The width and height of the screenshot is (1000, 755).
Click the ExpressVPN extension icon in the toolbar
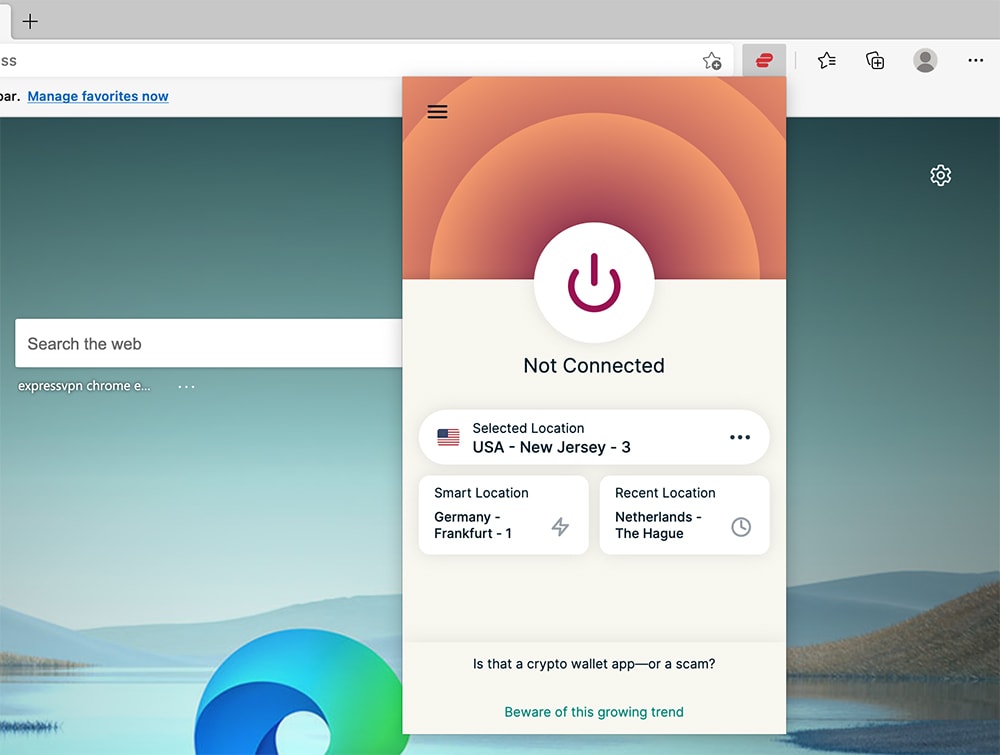pos(764,61)
